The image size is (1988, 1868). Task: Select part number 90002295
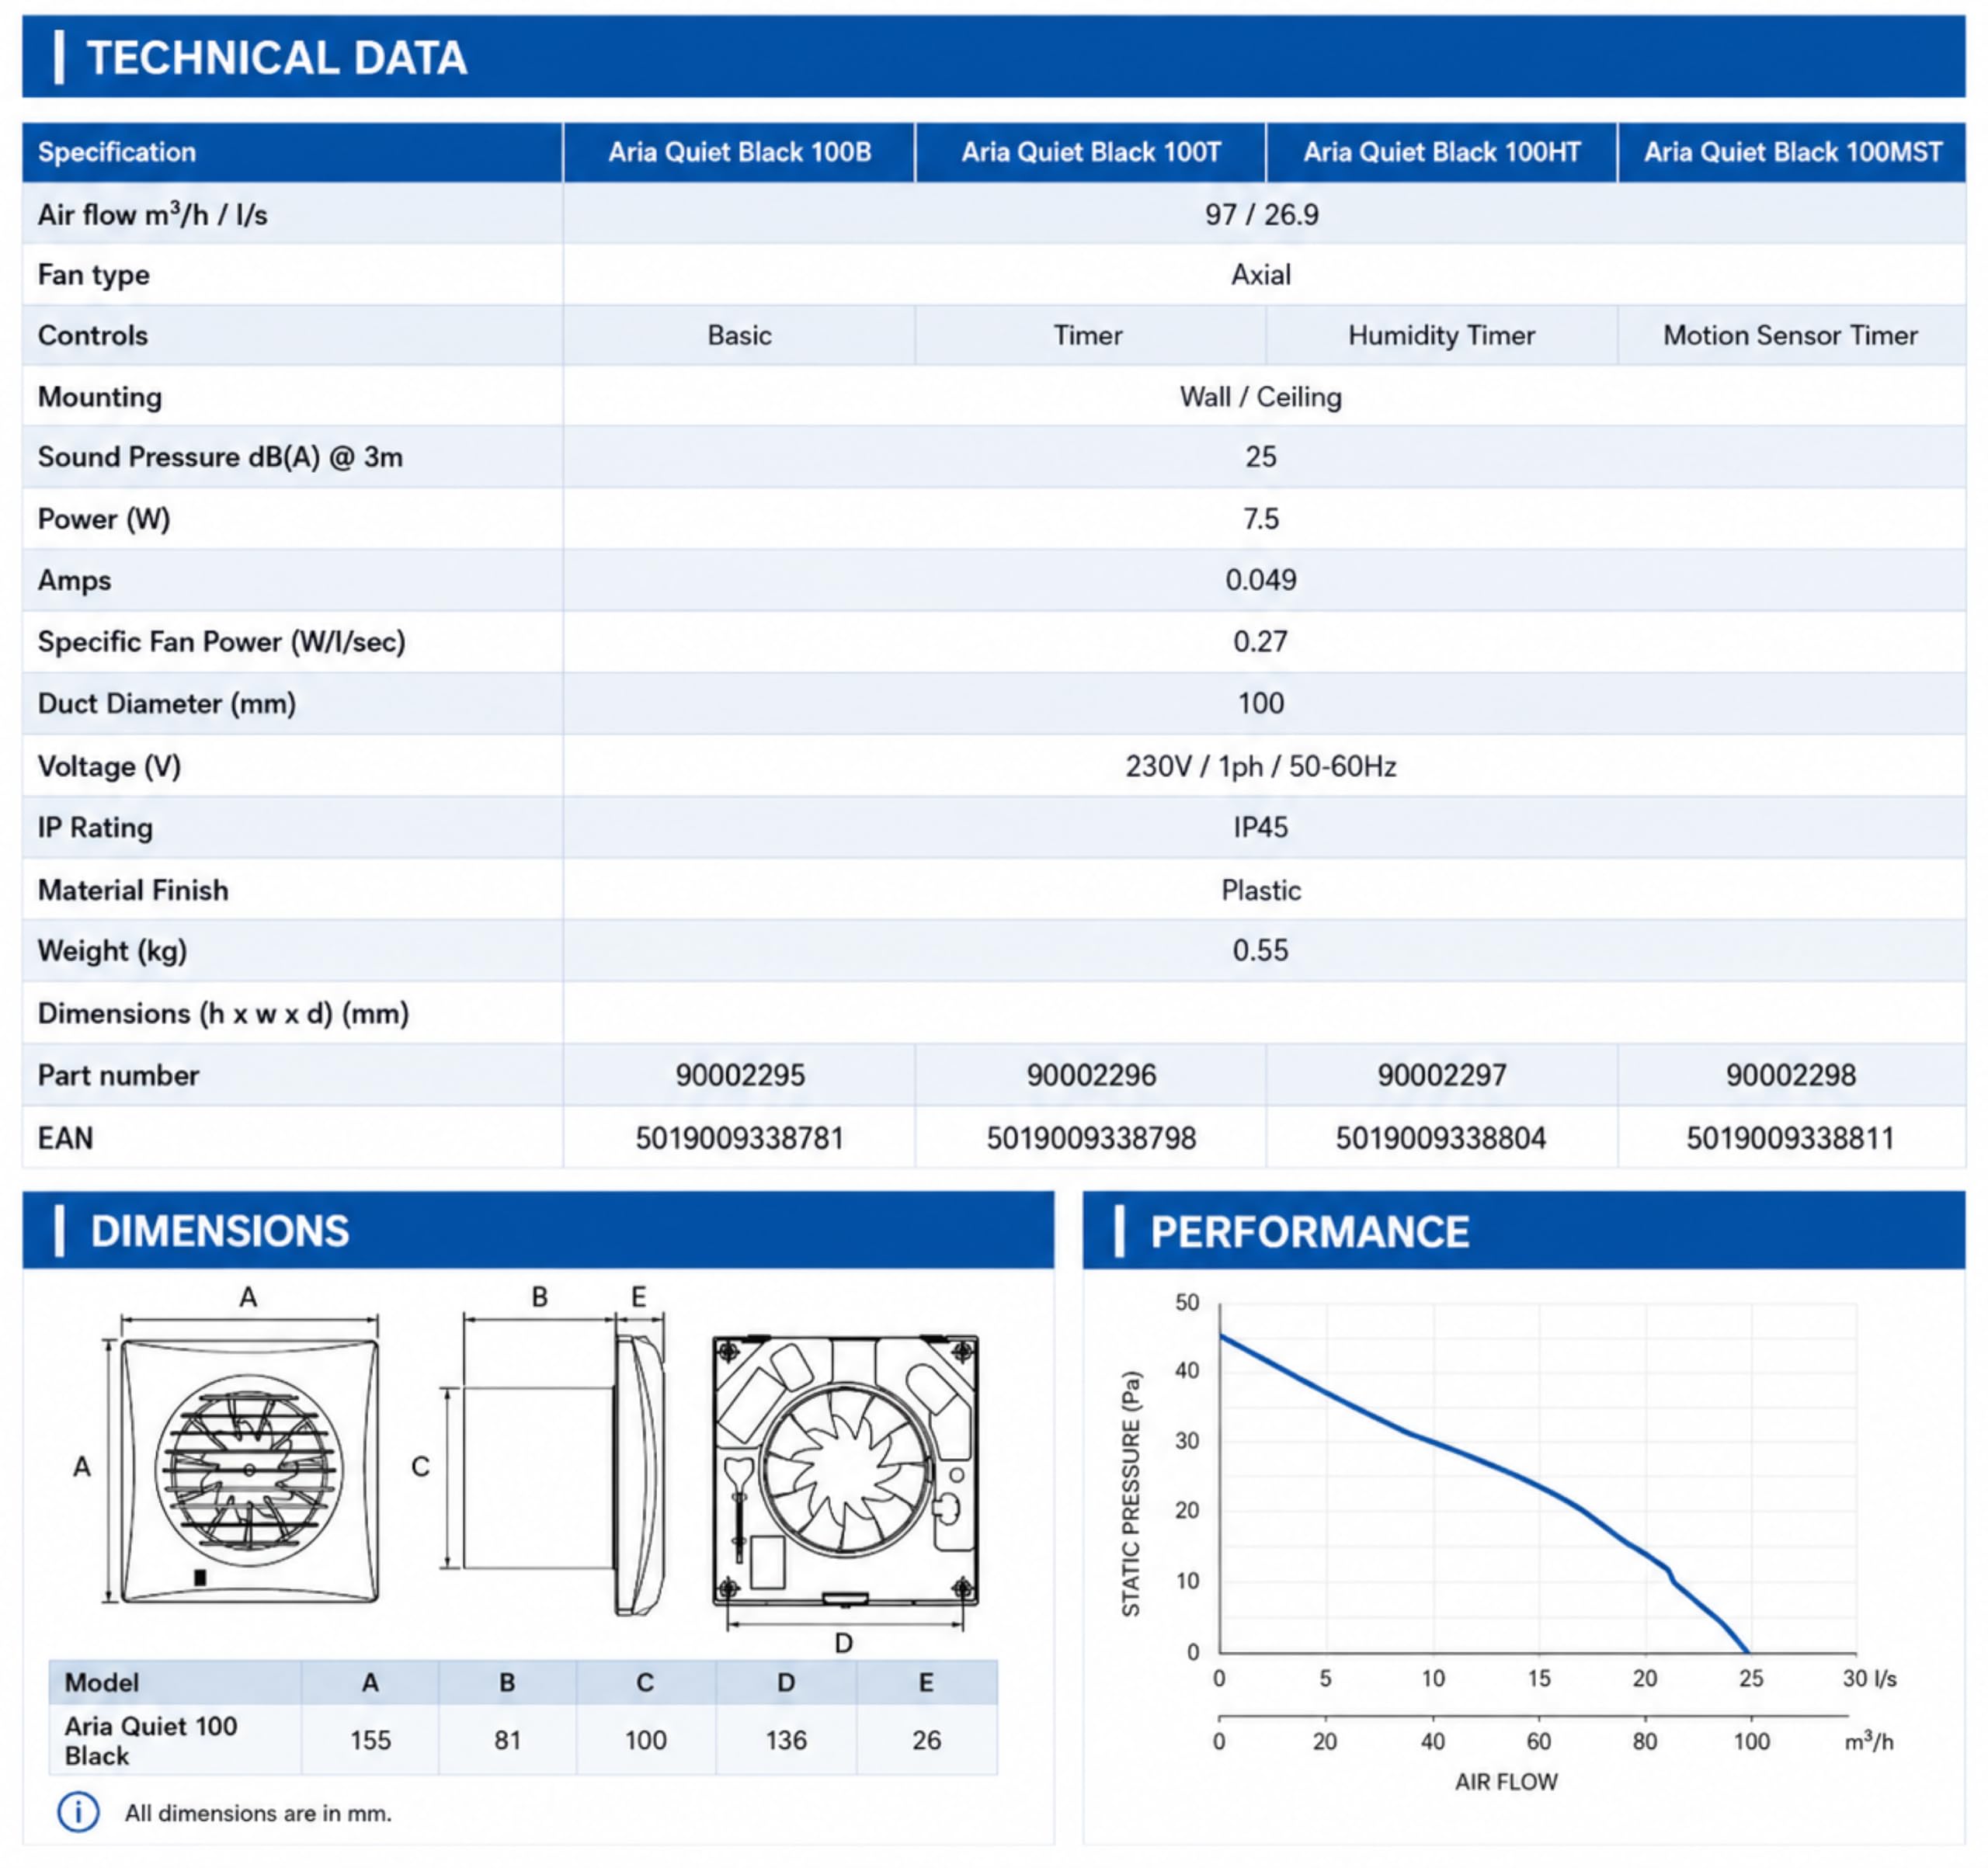(740, 1076)
